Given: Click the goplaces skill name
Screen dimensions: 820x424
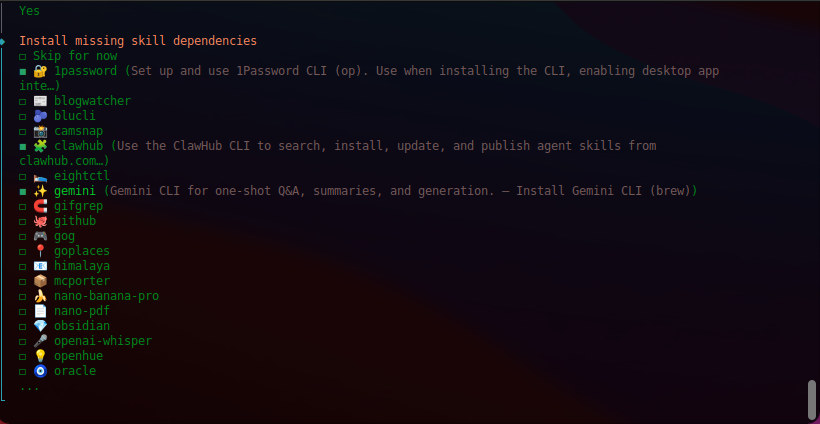Looking at the screenshot, I should [82, 251].
